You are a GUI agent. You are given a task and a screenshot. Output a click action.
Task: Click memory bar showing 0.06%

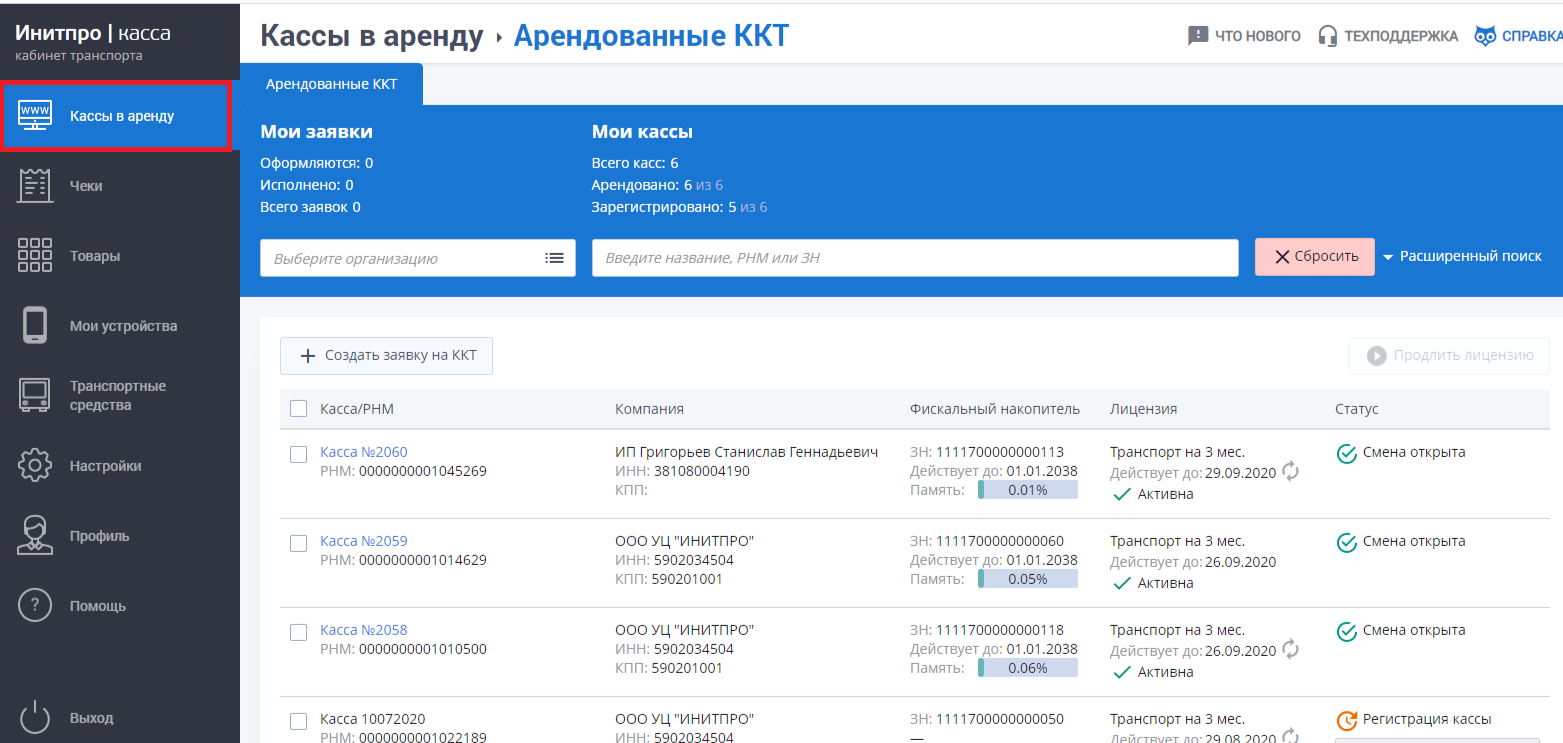click(1028, 668)
